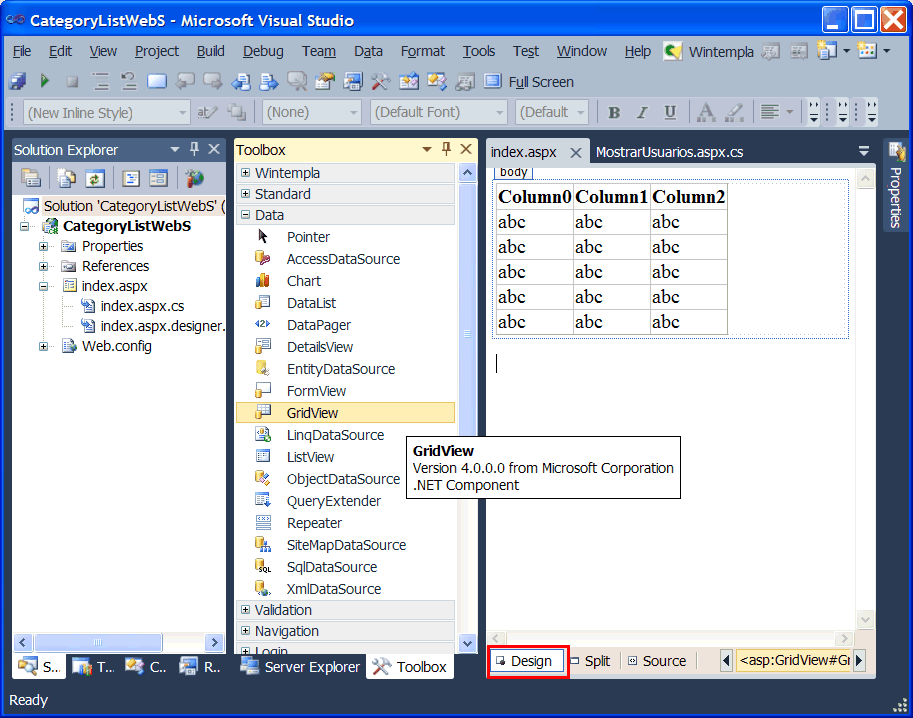This screenshot has height=718, width=913.
Task: Click the asp:GridView breadcrumb tag
Action: click(794, 660)
